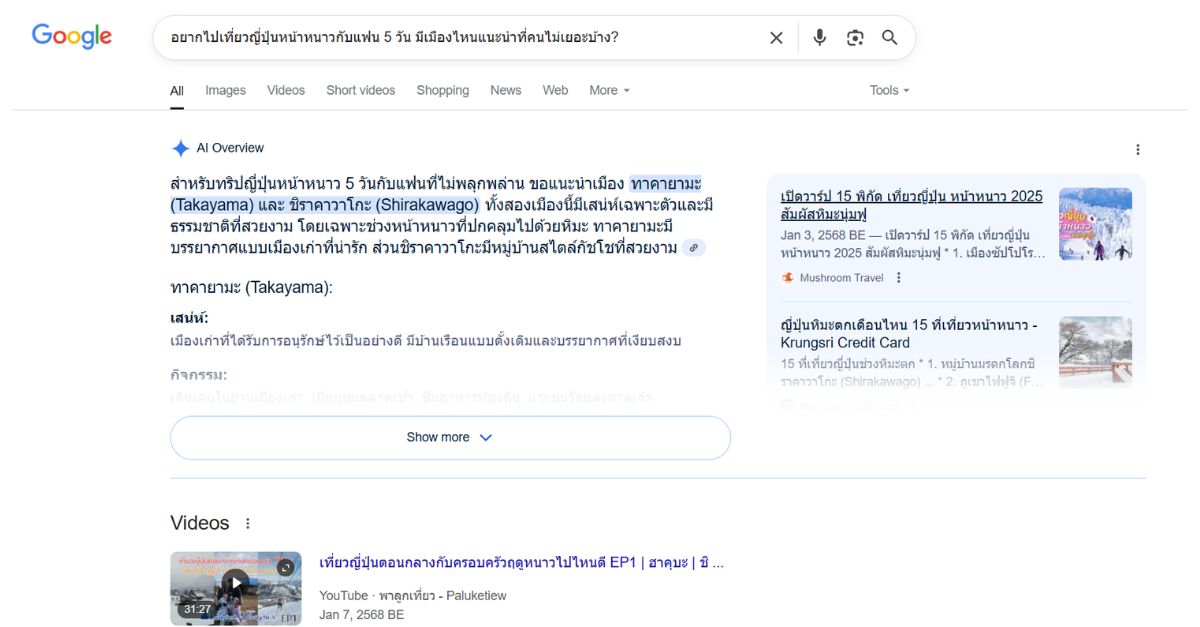Click the Google logo
1200x627 pixels.
(x=71, y=37)
